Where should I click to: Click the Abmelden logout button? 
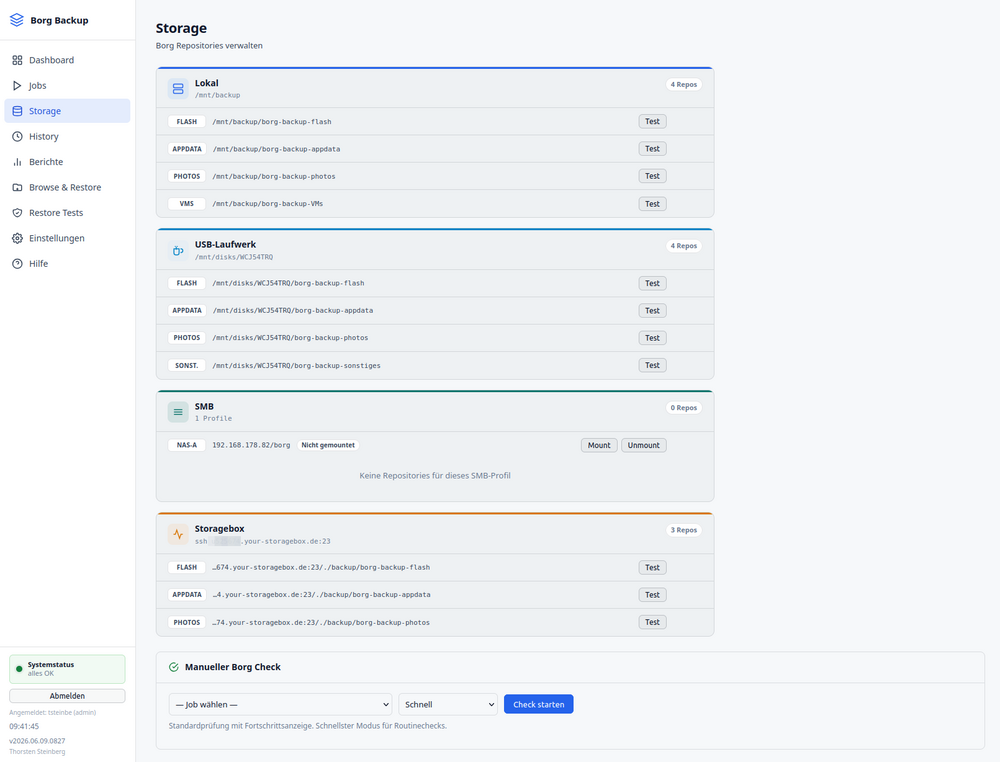(x=67, y=696)
